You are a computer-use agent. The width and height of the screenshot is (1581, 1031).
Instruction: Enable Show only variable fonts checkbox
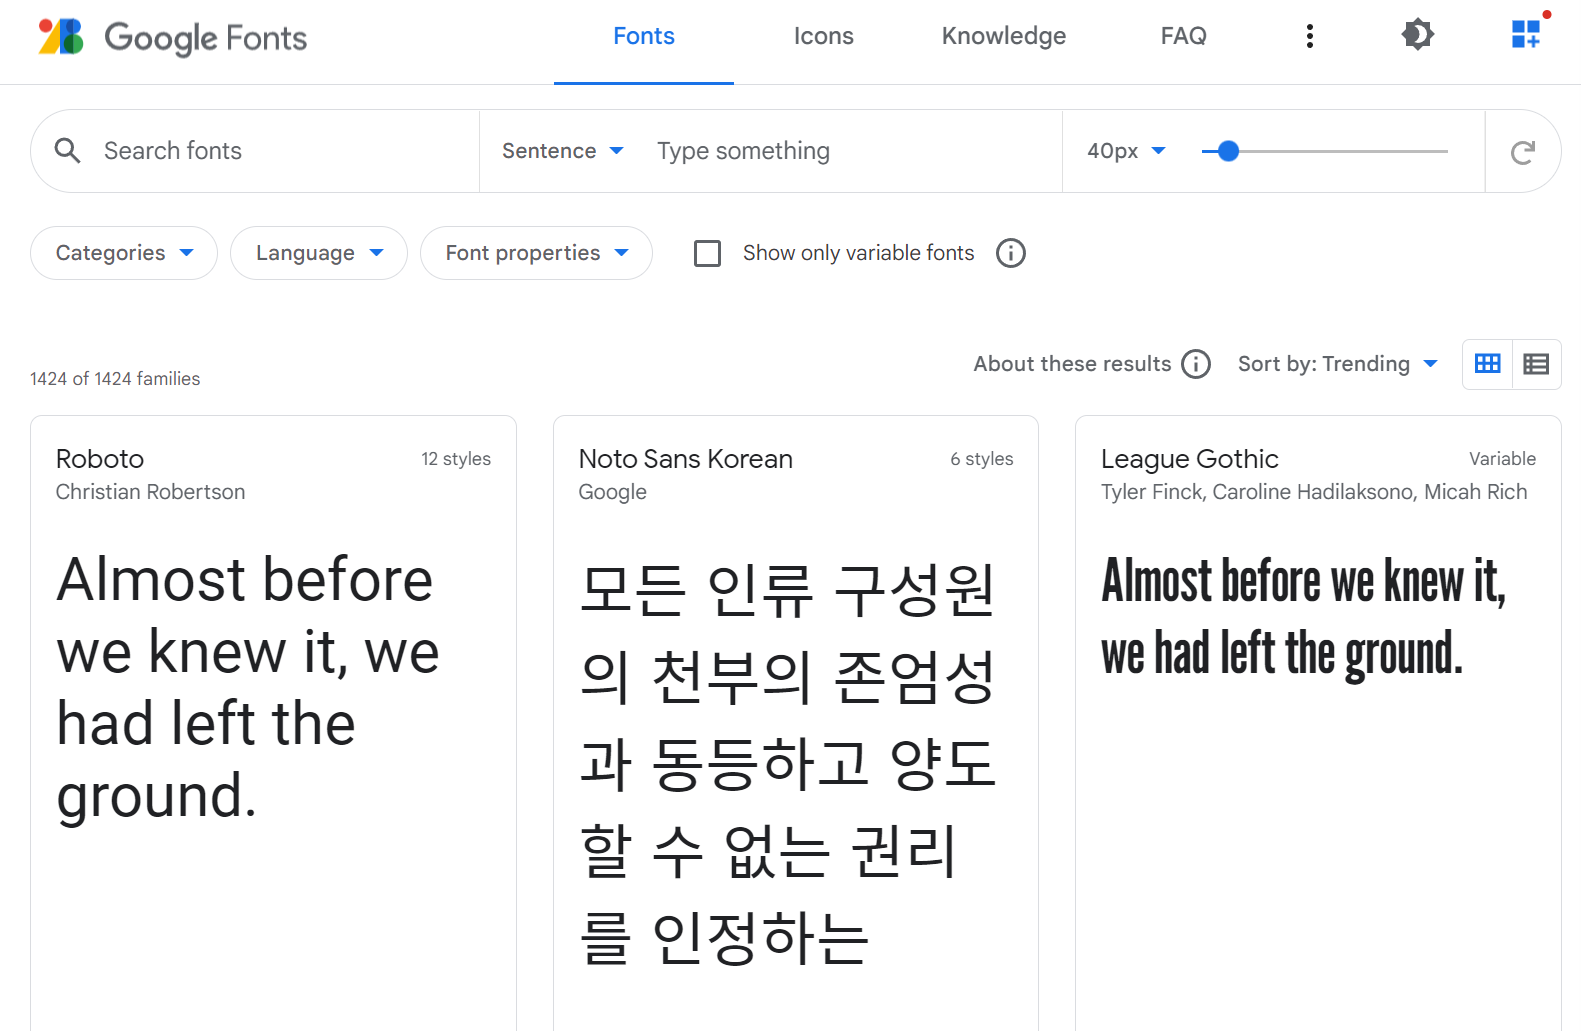point(707,253)
